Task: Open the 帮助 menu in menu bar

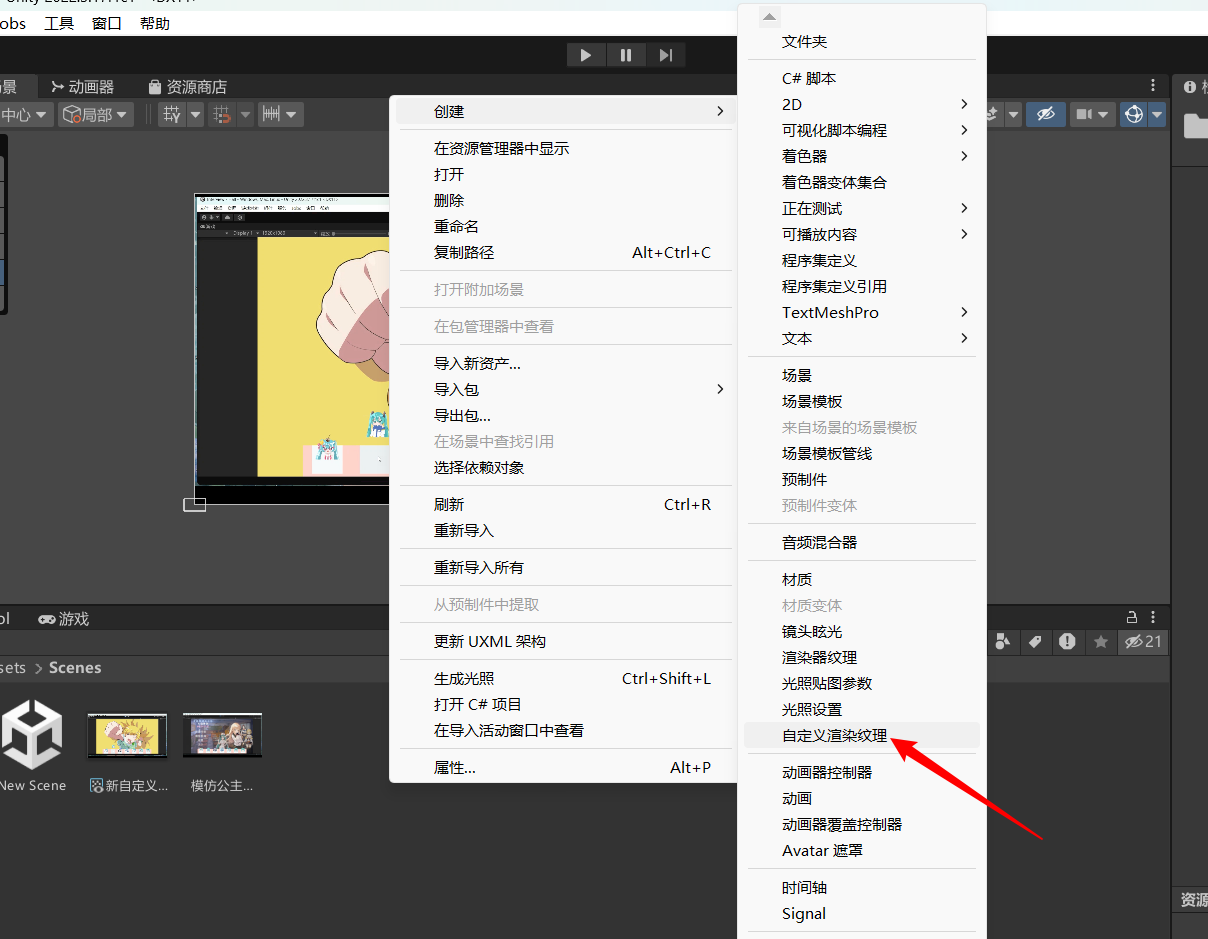Action: tap(155, 23)
